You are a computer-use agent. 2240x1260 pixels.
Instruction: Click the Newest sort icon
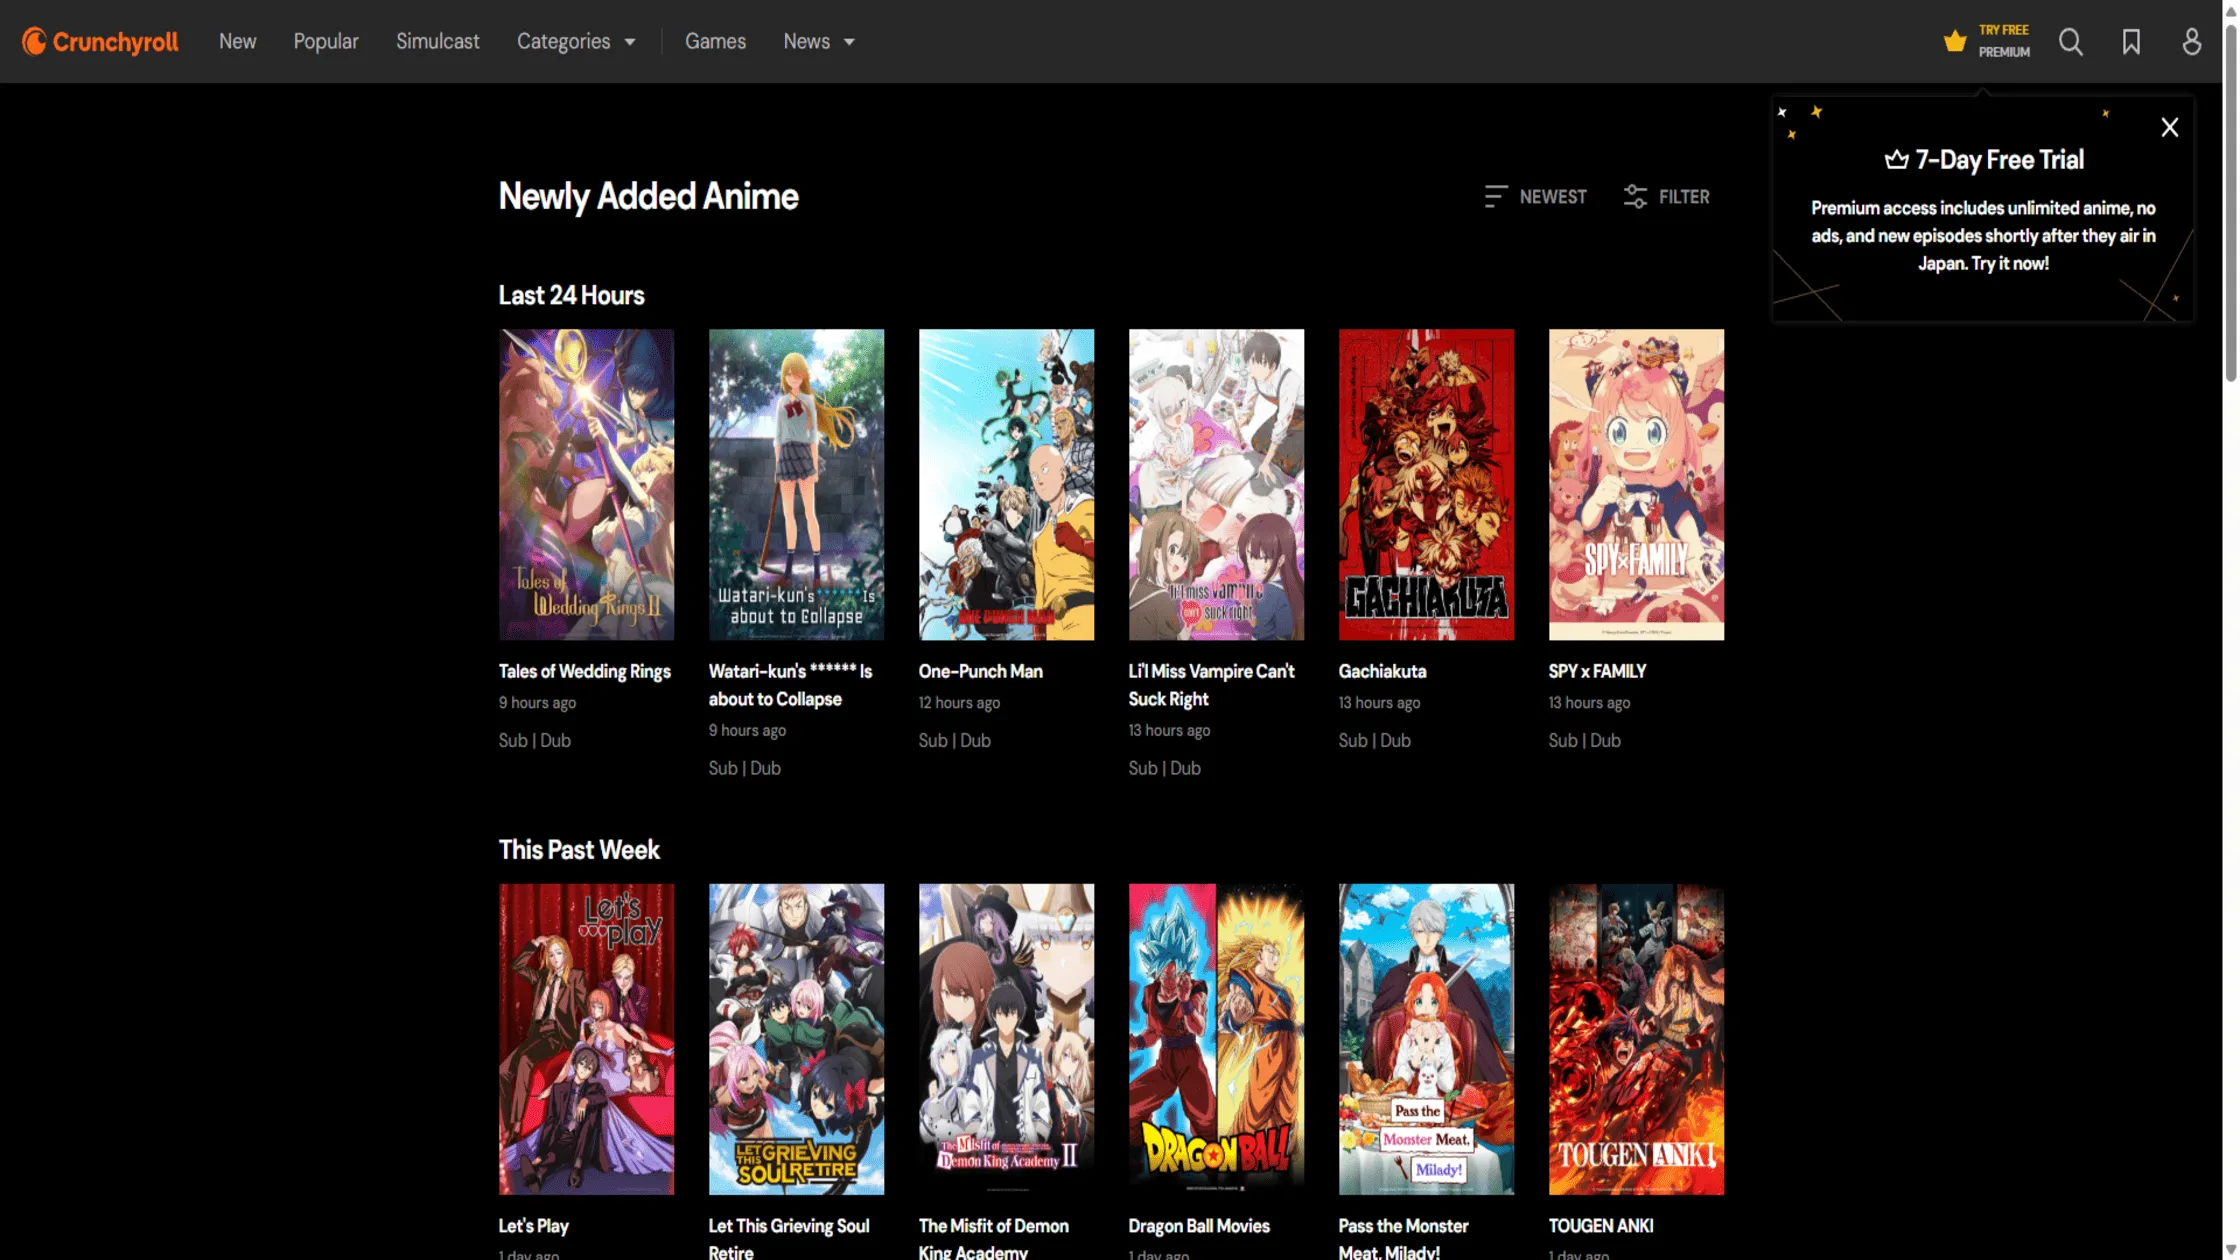pos(1496,196)
